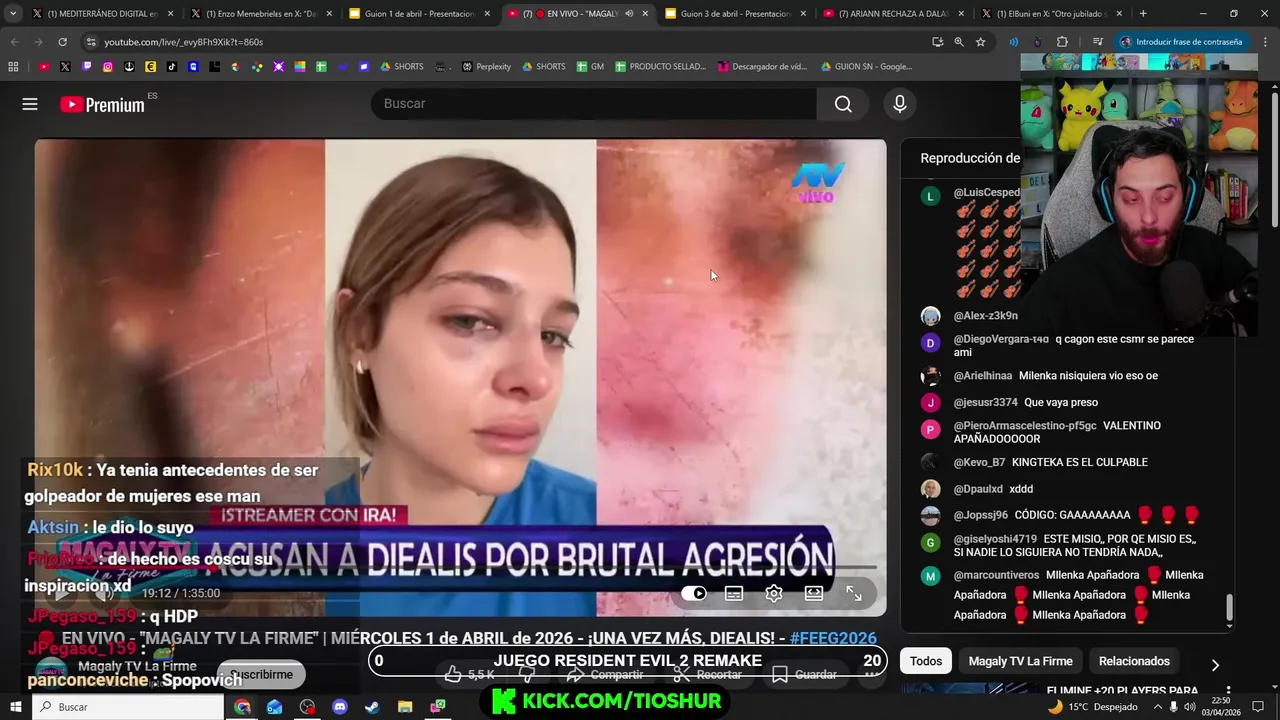This screenshot has height=720, width=1280.
Task: Open @jesusr3374 chat user avatar
Action: (930, 403)
